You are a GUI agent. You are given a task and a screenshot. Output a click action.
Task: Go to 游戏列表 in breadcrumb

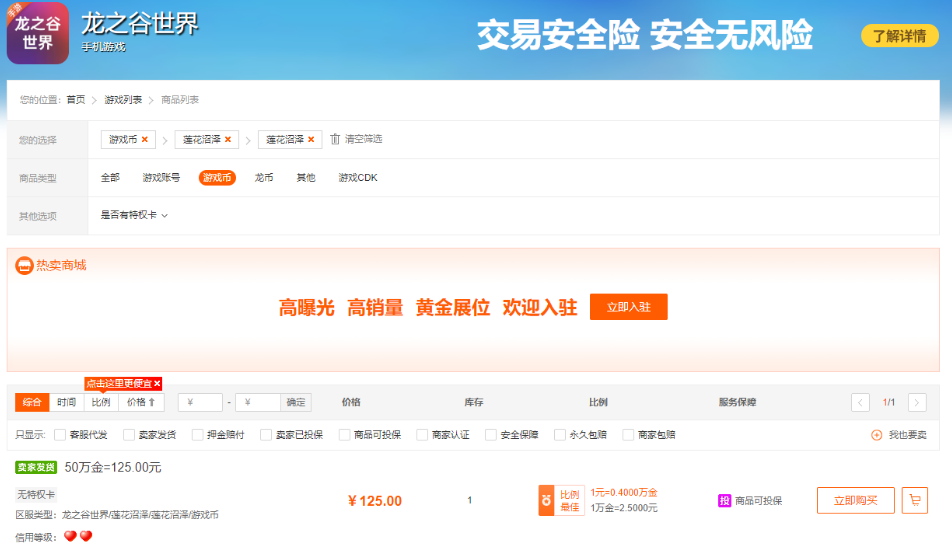pyautogui.click(x=123, y=100)
